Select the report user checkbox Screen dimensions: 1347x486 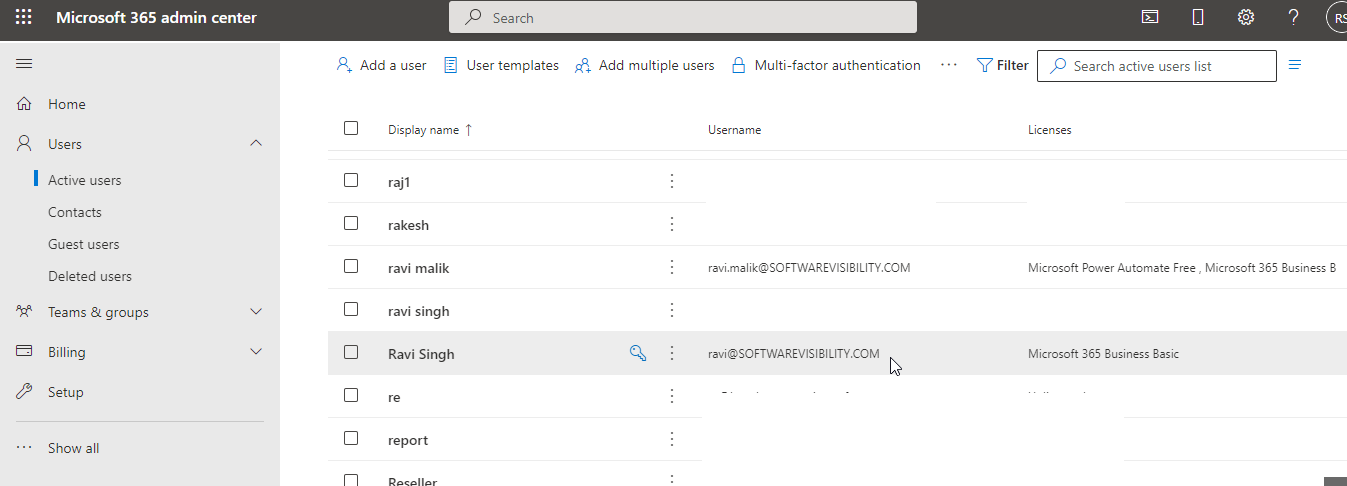(351, 438)
